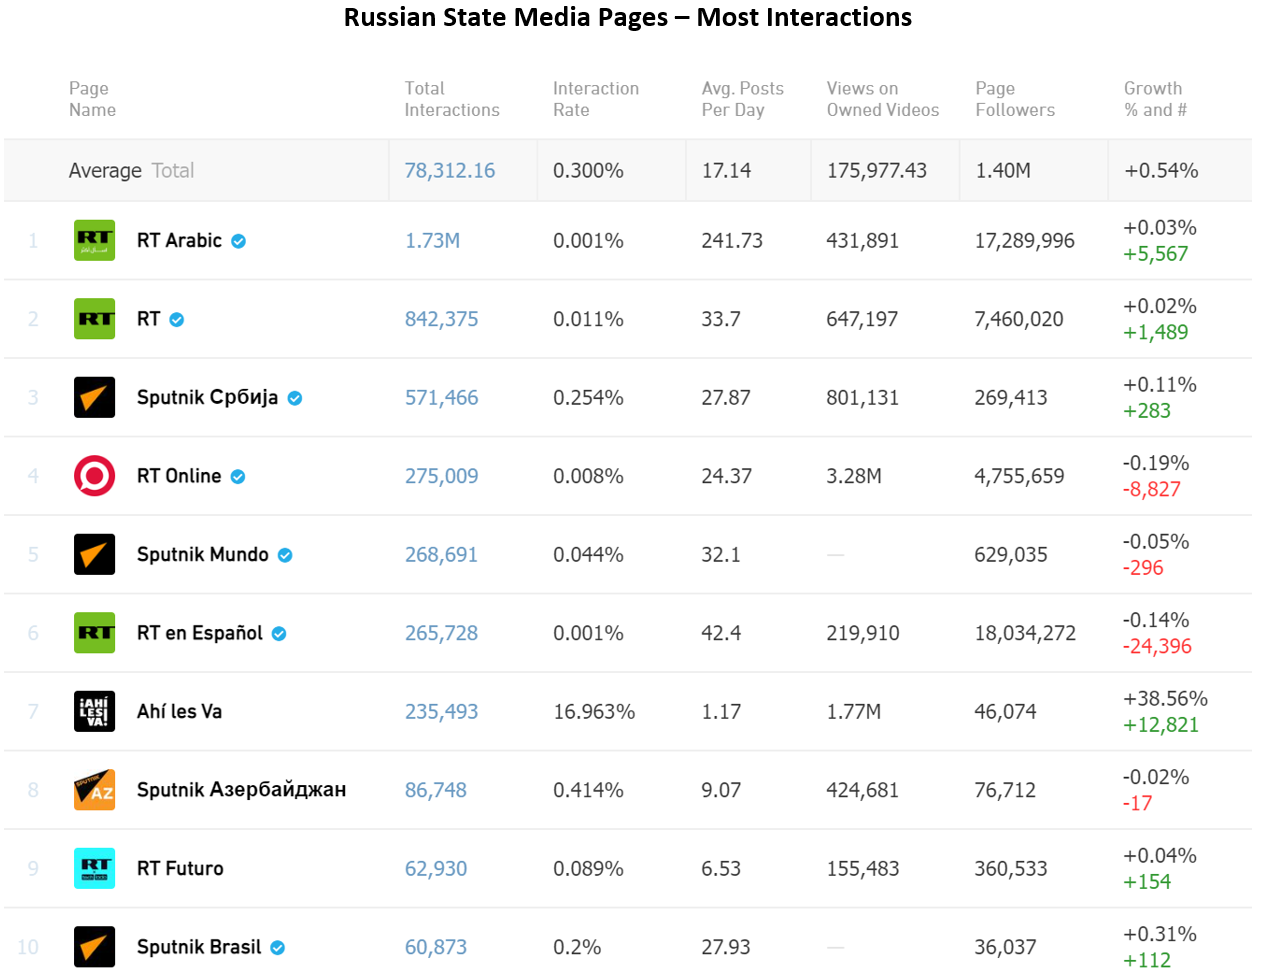Click the 571,466 total interactions value
The width and height of the screenshot is (1280, 978).
441,398
